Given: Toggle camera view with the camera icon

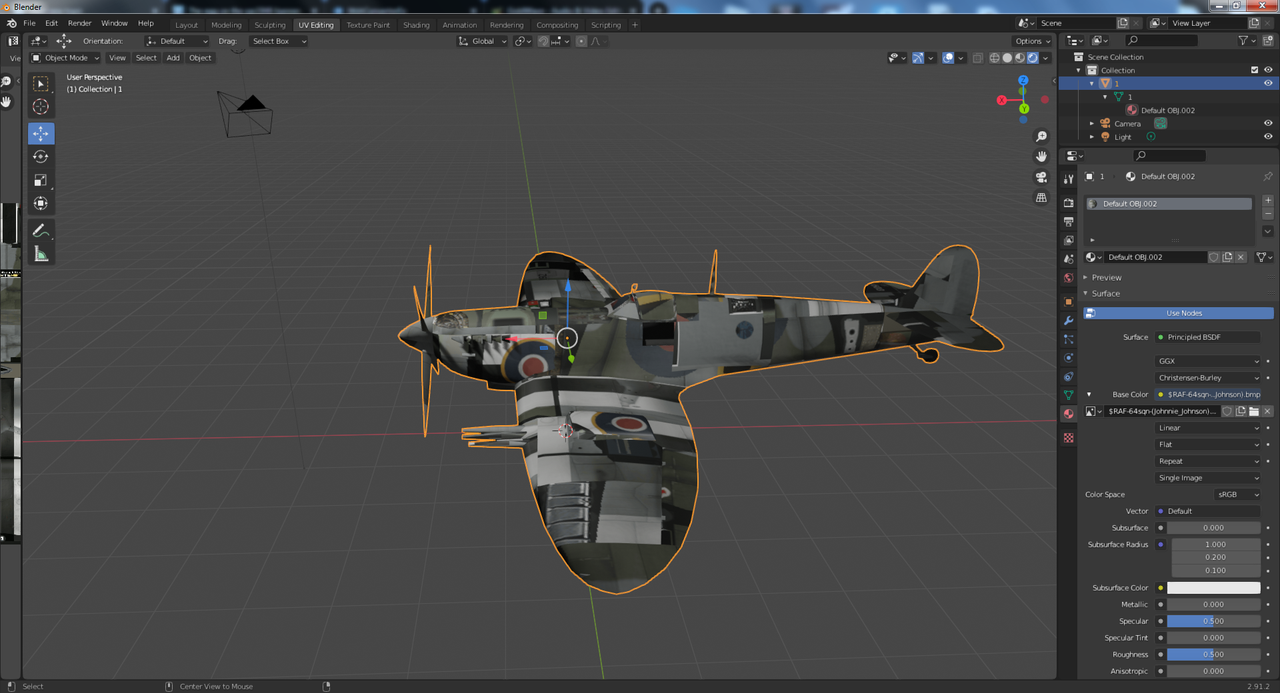Looking at the screenshot, I should (x=1041, y=178).
